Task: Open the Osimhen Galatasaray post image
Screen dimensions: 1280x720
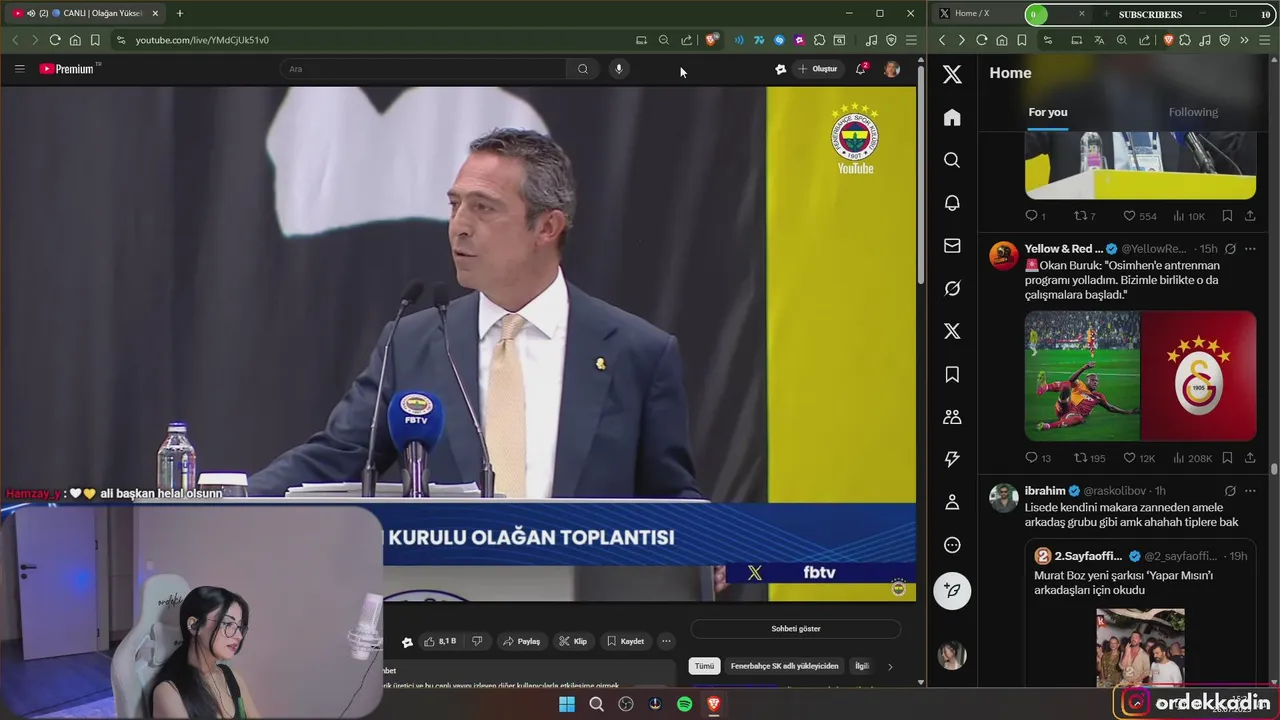Action: tap(1140, 376)
